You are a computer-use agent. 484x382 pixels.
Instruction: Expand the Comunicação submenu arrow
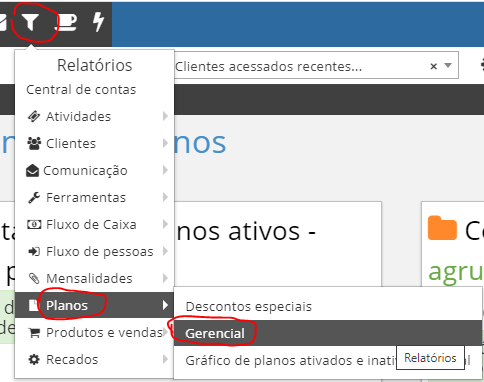165,170
